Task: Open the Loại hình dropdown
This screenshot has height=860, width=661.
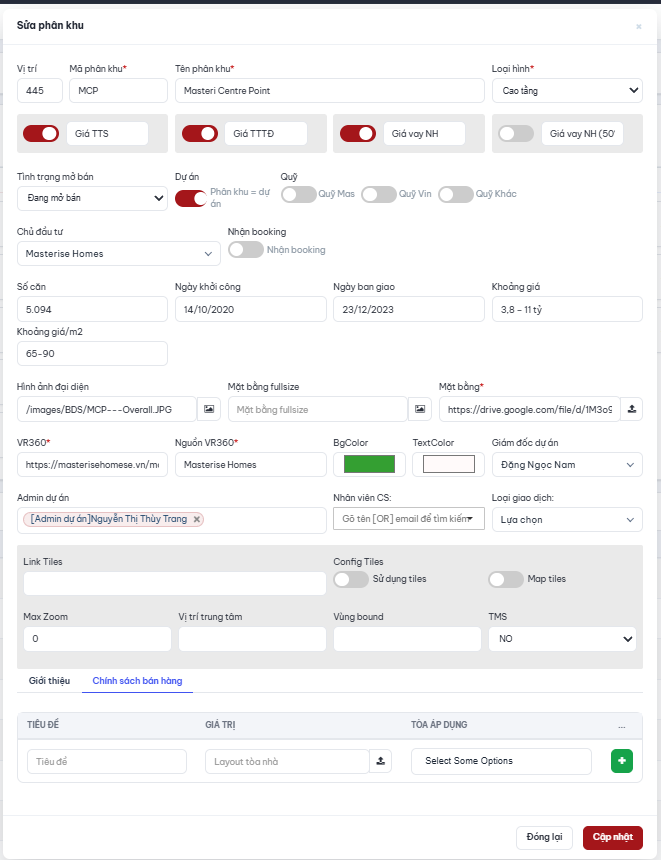Action: point(567,90)
